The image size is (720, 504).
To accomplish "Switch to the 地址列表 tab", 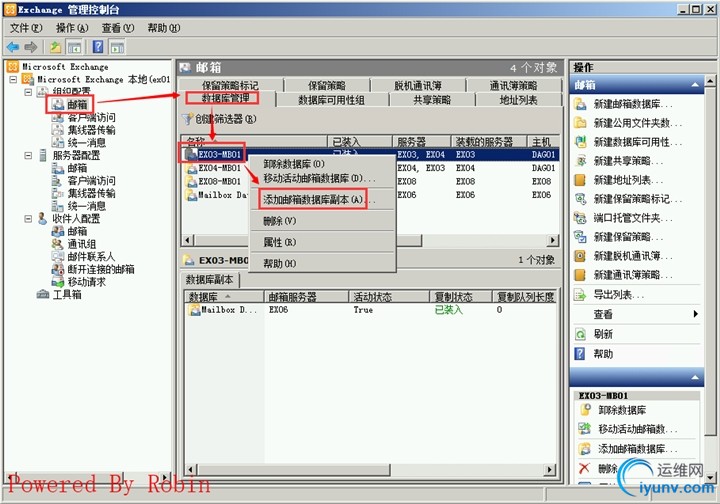I will tap(518, 100).
